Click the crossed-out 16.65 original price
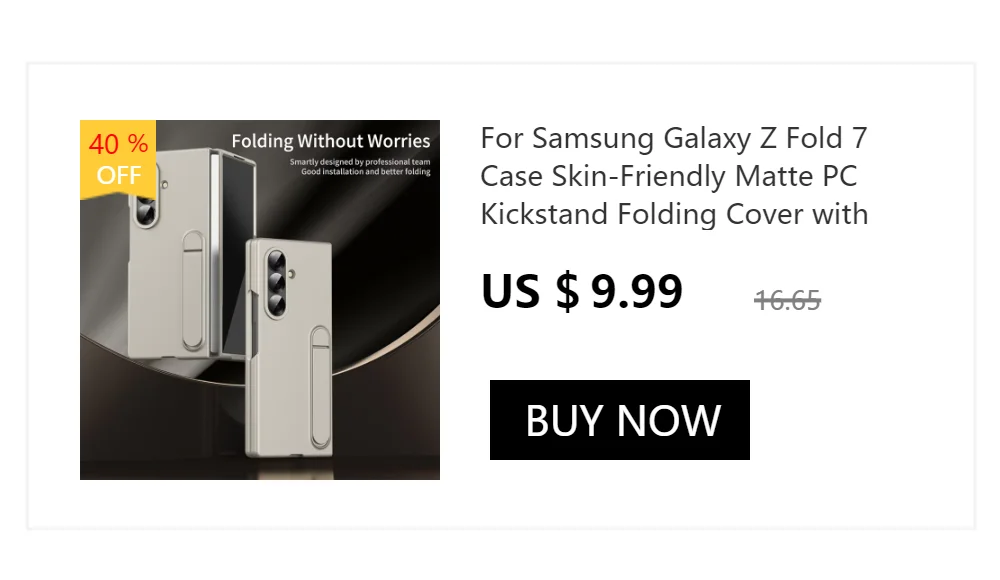 click(x=787, y=300)
